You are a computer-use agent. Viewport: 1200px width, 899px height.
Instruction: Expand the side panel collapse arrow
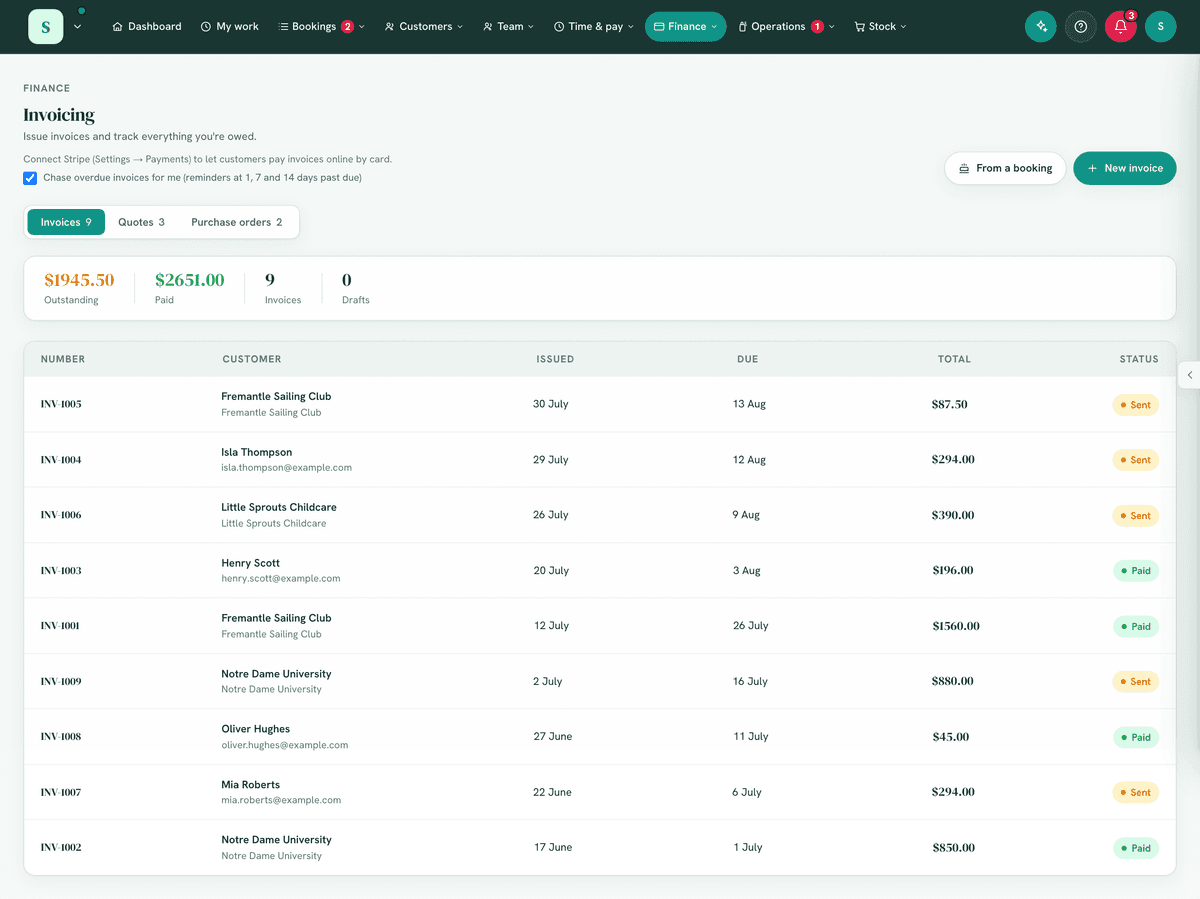1190,375
